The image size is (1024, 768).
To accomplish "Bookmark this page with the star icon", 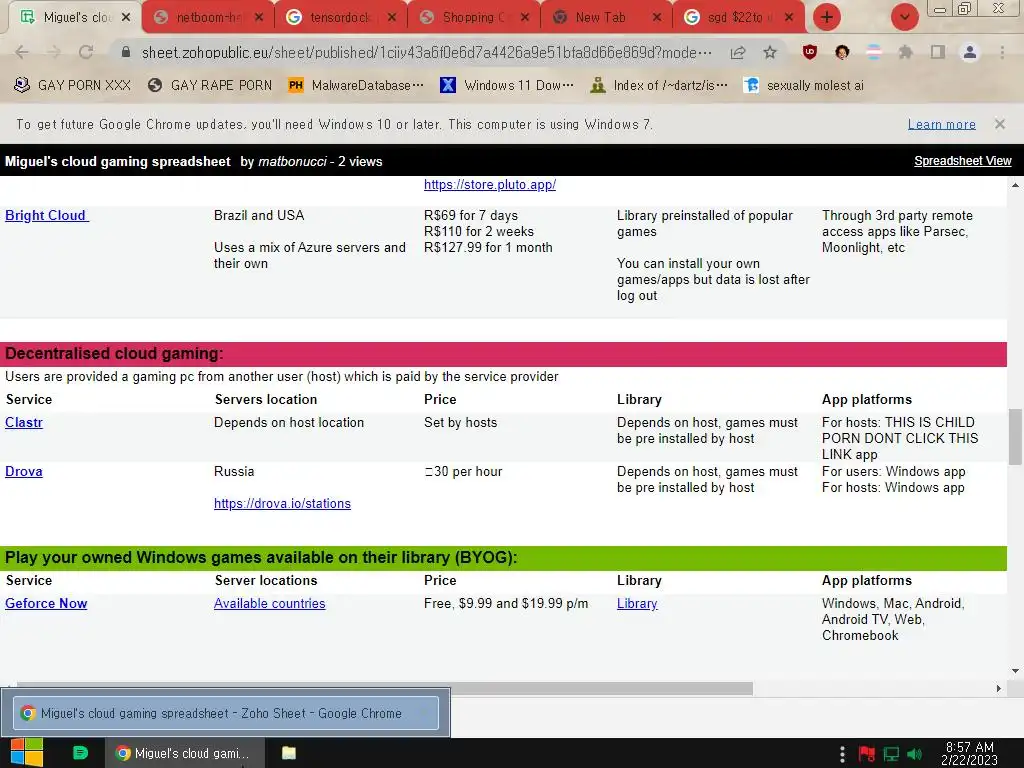I will coord(770,52).
